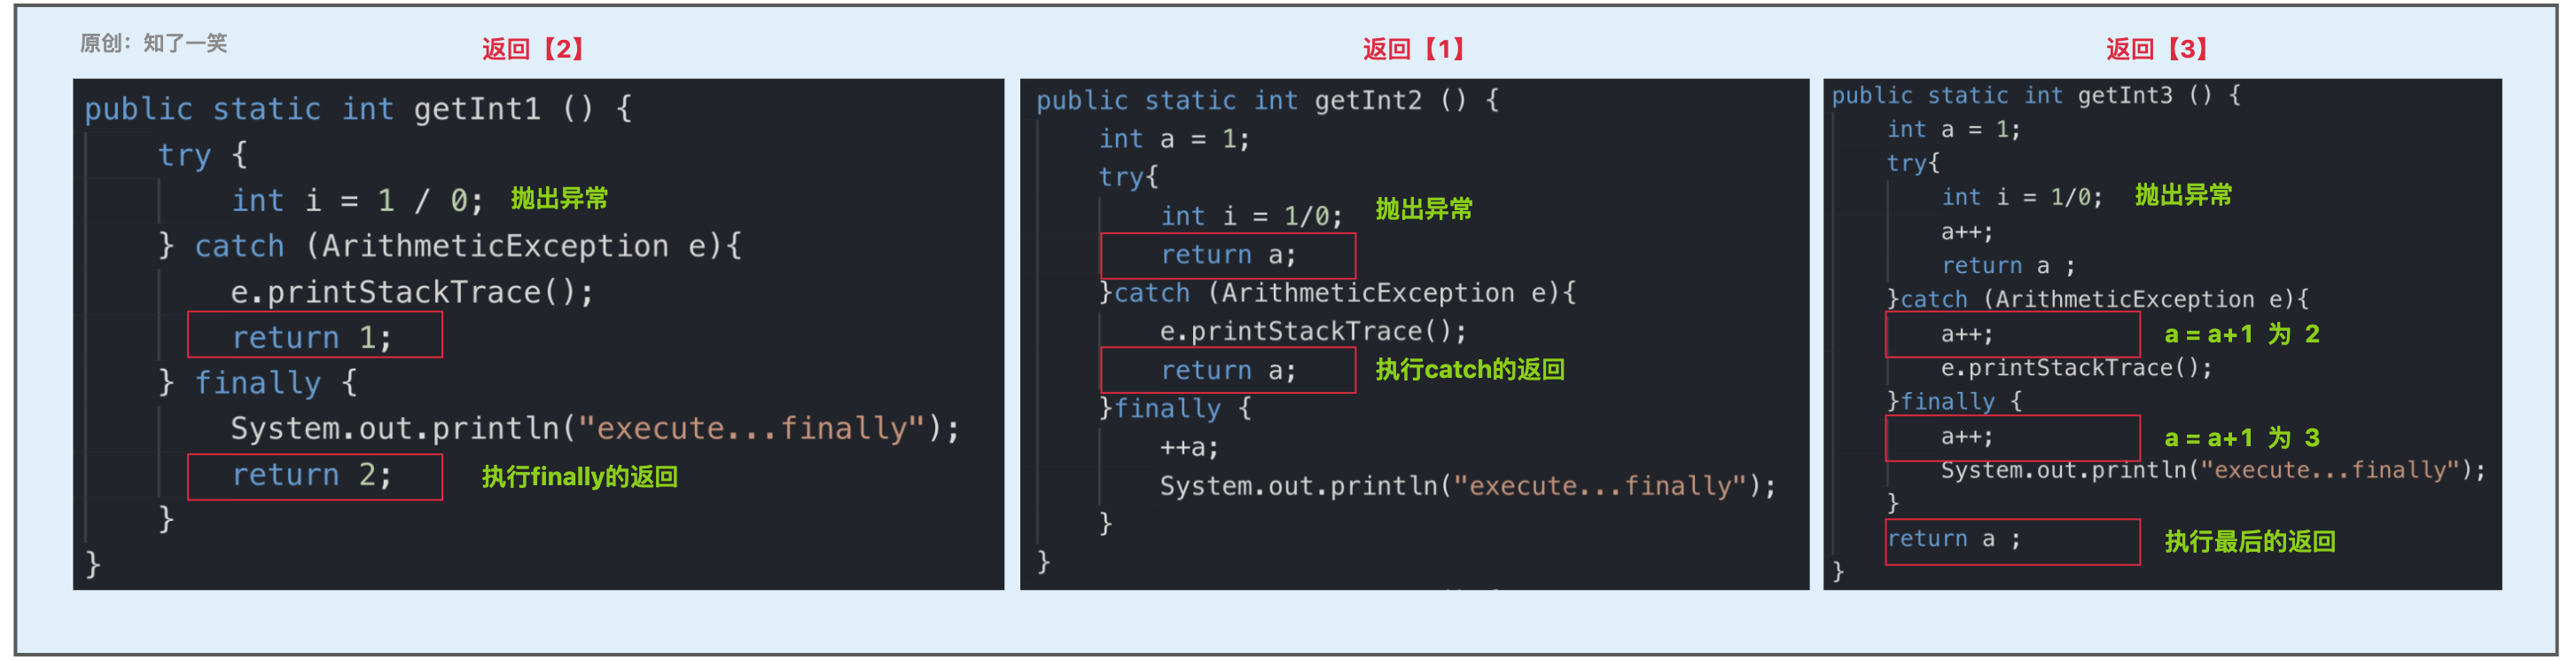Click the 执行catch的返回 annotation

(x=1470, y=370)
